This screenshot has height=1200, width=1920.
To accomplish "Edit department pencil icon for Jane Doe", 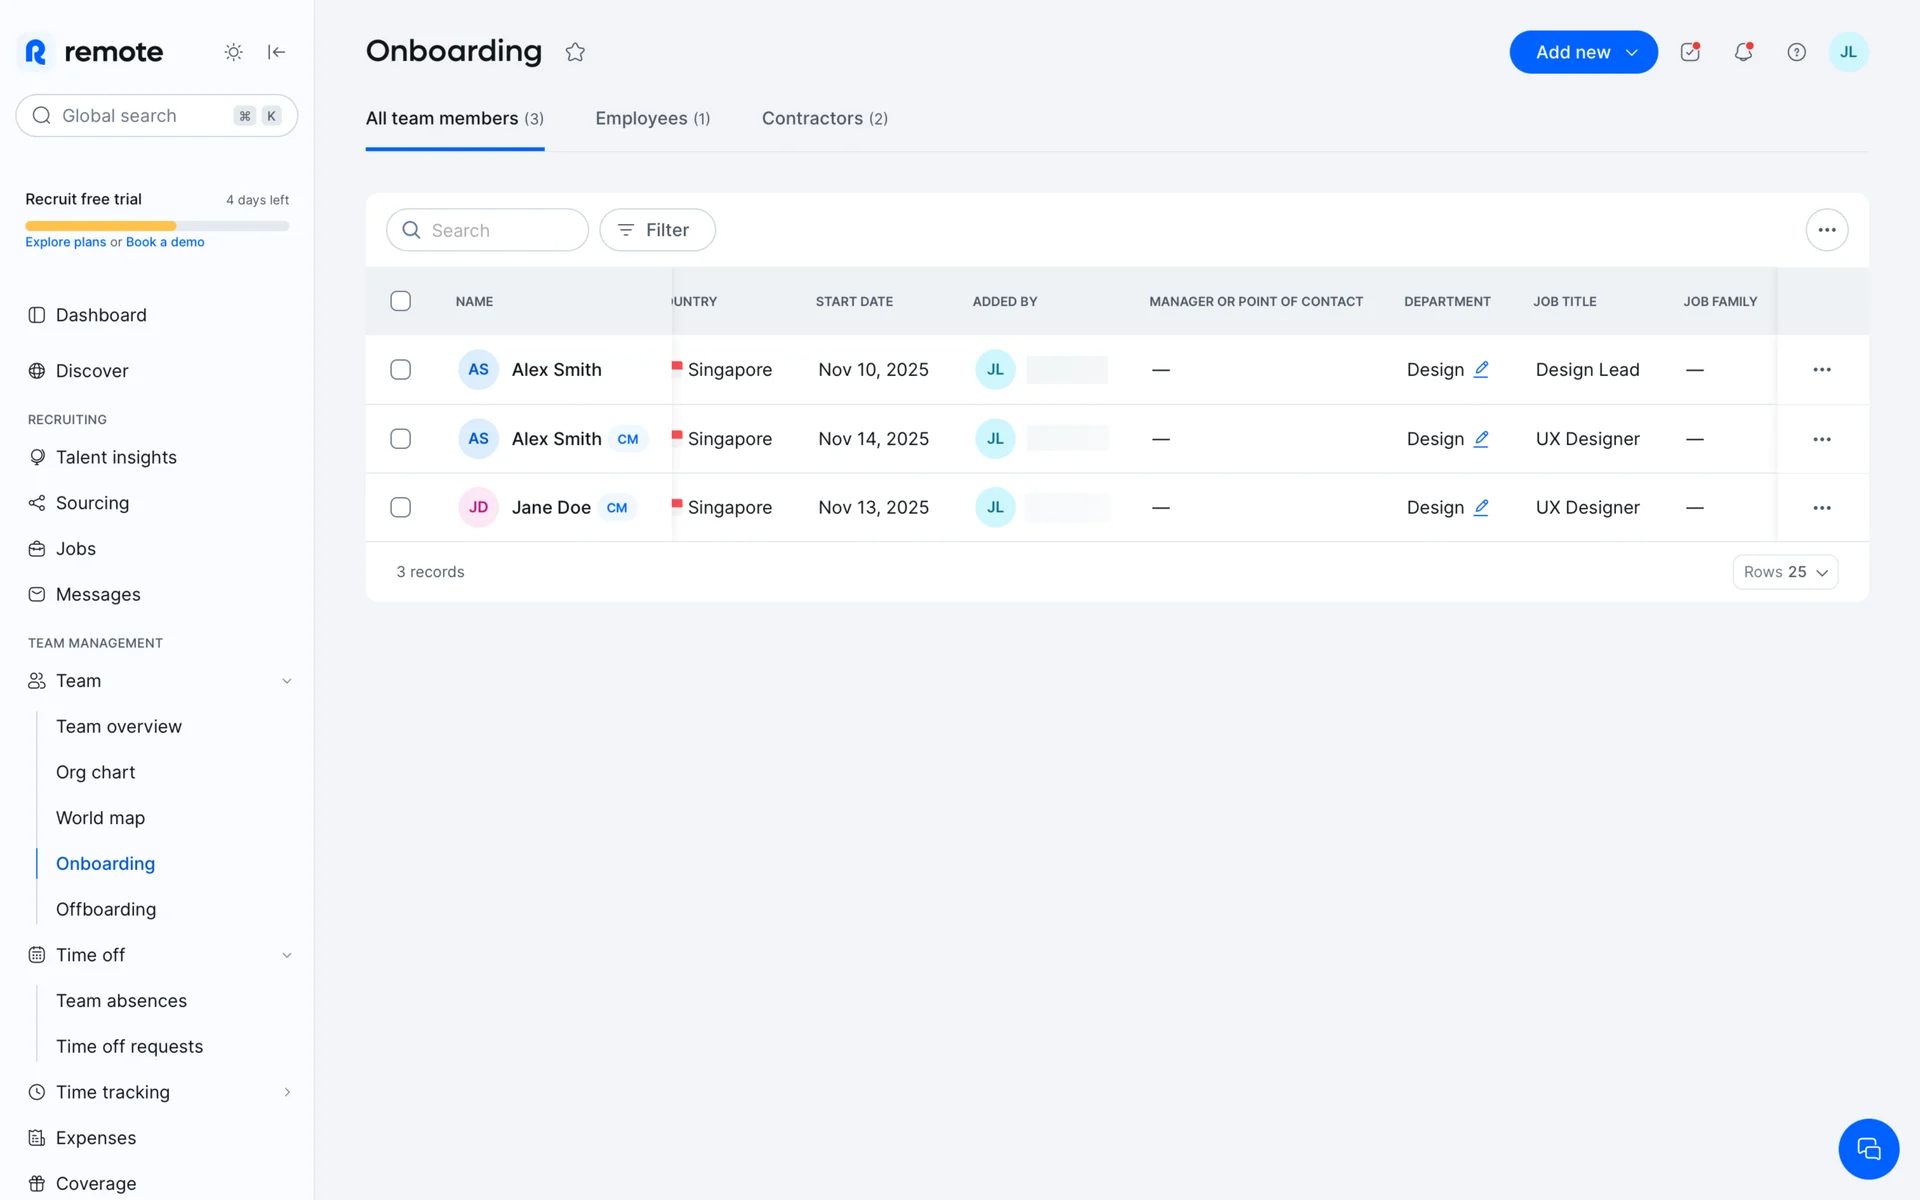I will coord(1481,507).
